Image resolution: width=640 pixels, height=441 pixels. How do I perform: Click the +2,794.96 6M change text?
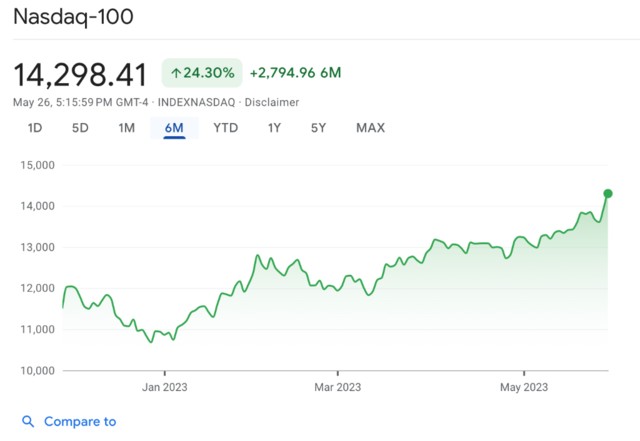(295, 73)
